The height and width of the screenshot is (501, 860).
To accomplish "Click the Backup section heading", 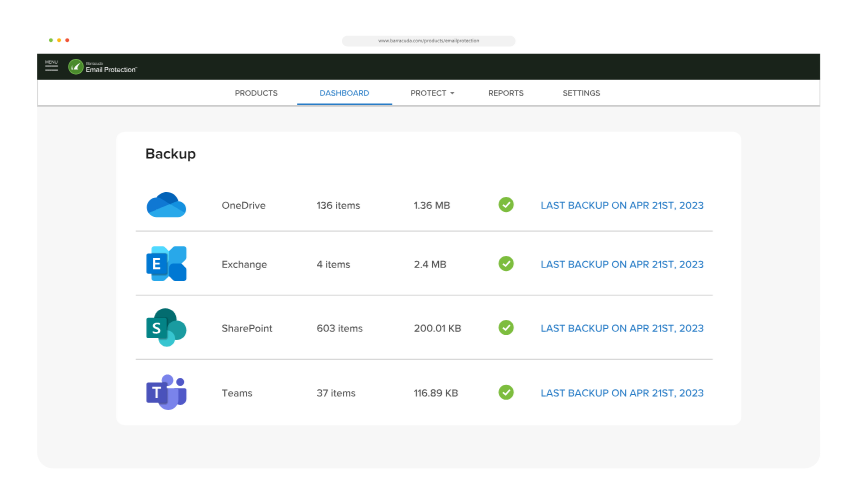I will 171,154.
